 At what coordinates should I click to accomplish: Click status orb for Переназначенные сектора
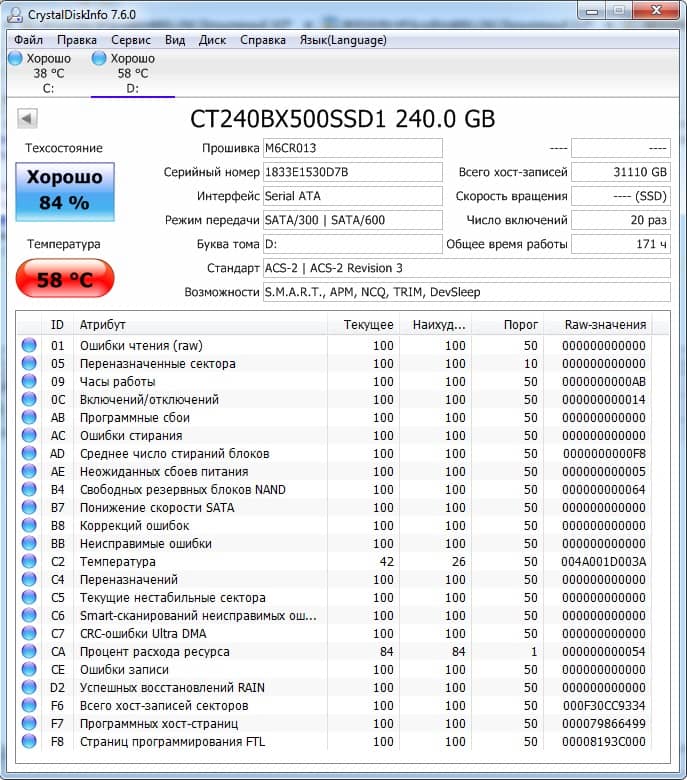29,363
